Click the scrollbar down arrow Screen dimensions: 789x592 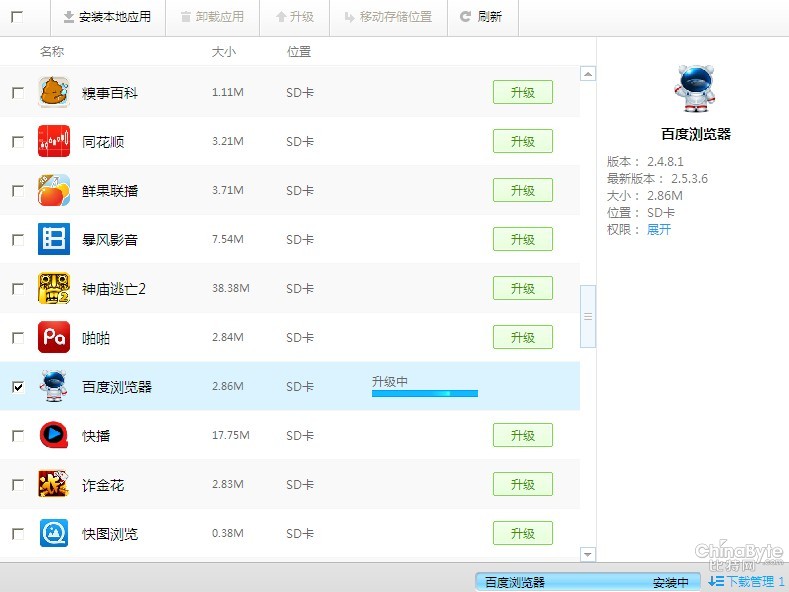pyautogui.click(x=588, y=554)
